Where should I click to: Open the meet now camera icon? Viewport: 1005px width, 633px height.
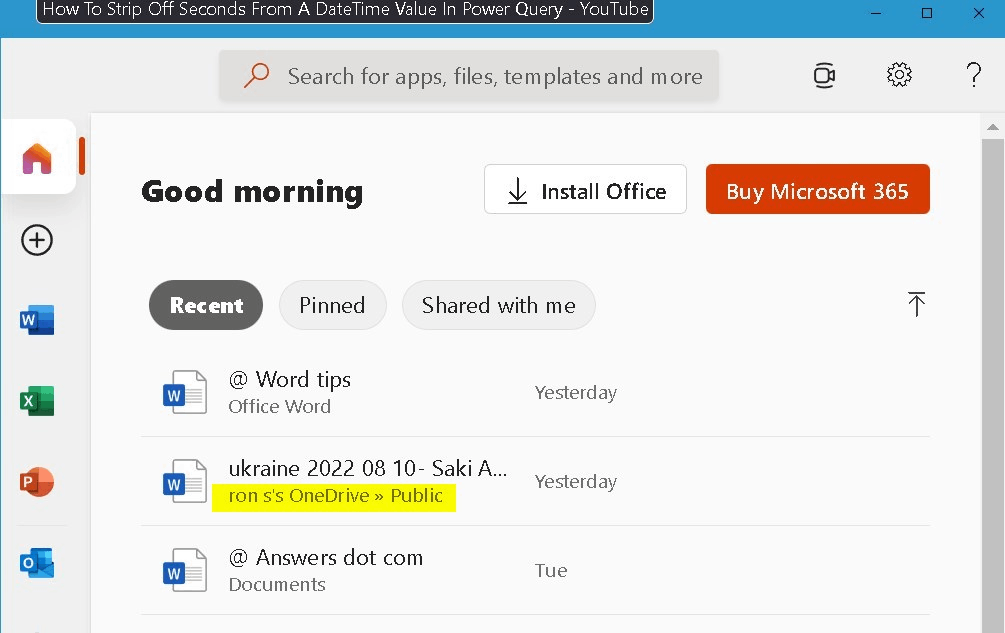824,76
